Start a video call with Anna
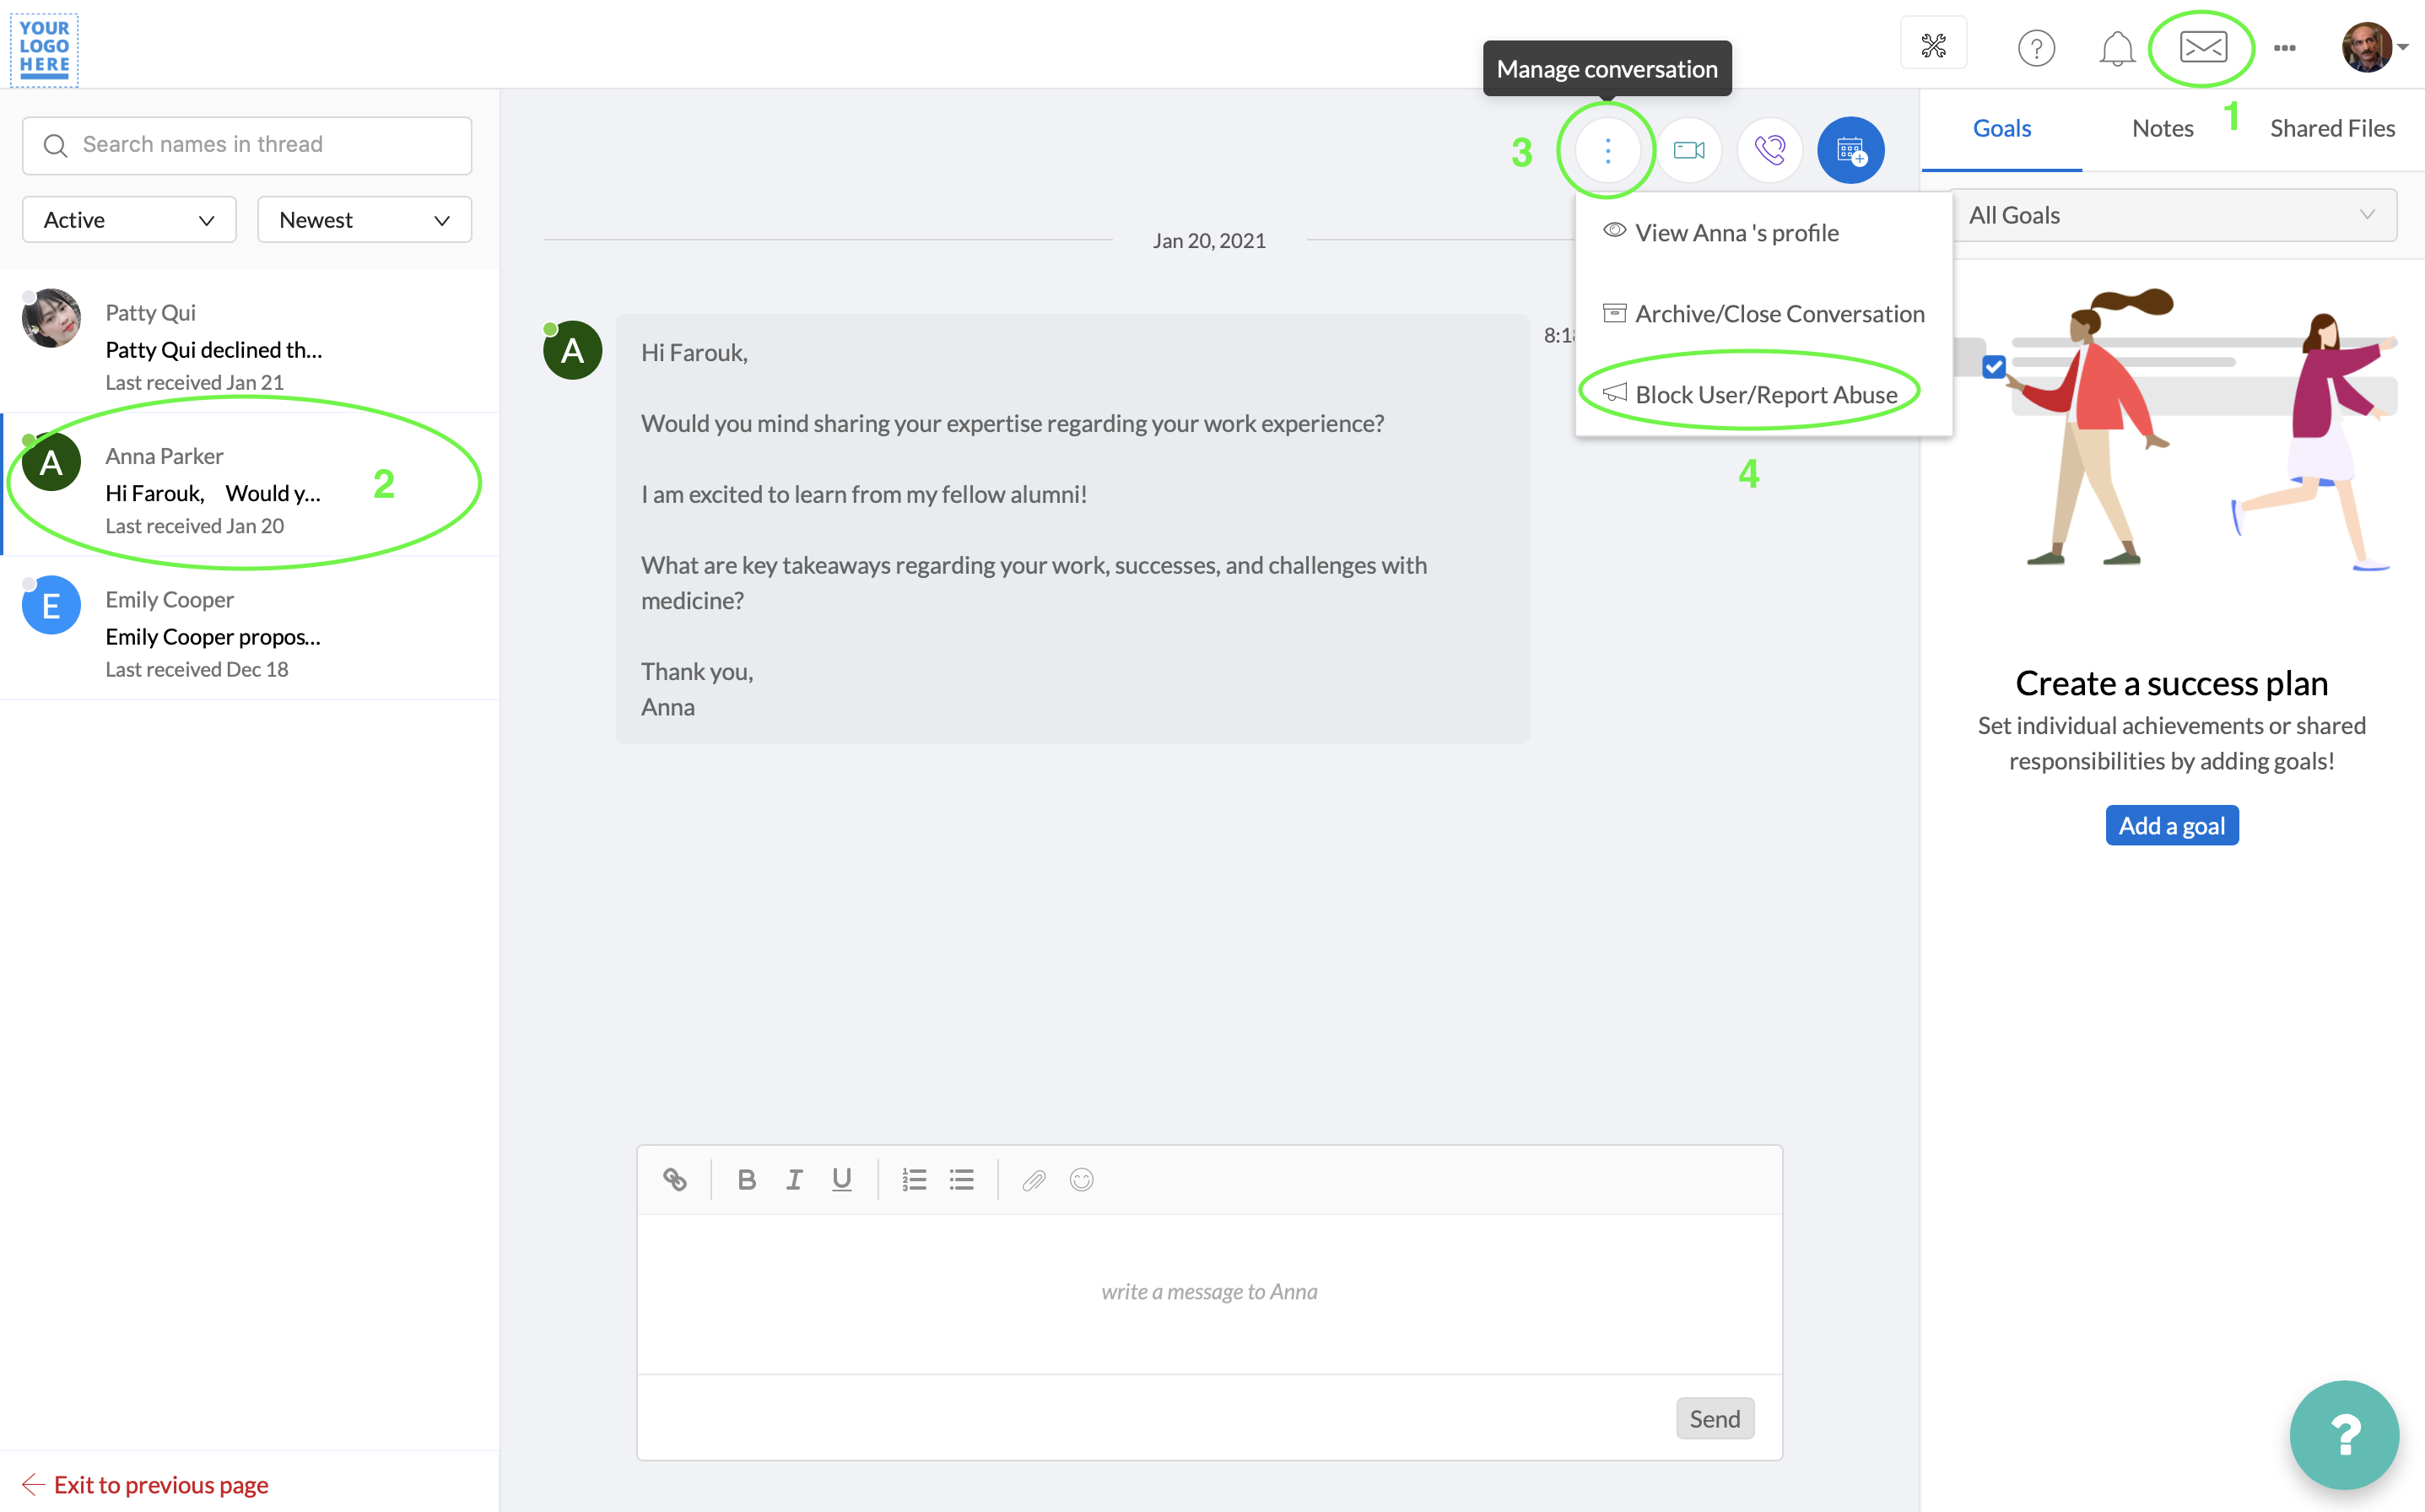 tap(1689, 150)
